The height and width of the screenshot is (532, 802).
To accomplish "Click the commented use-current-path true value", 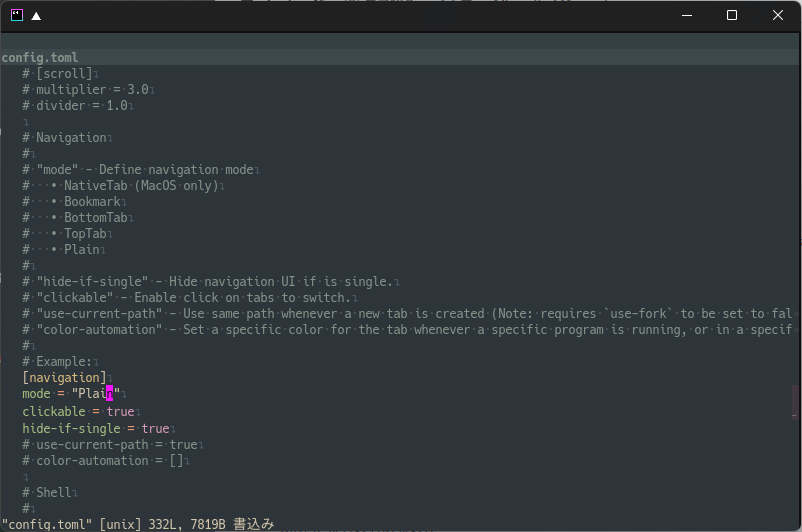I will (184, 445).
